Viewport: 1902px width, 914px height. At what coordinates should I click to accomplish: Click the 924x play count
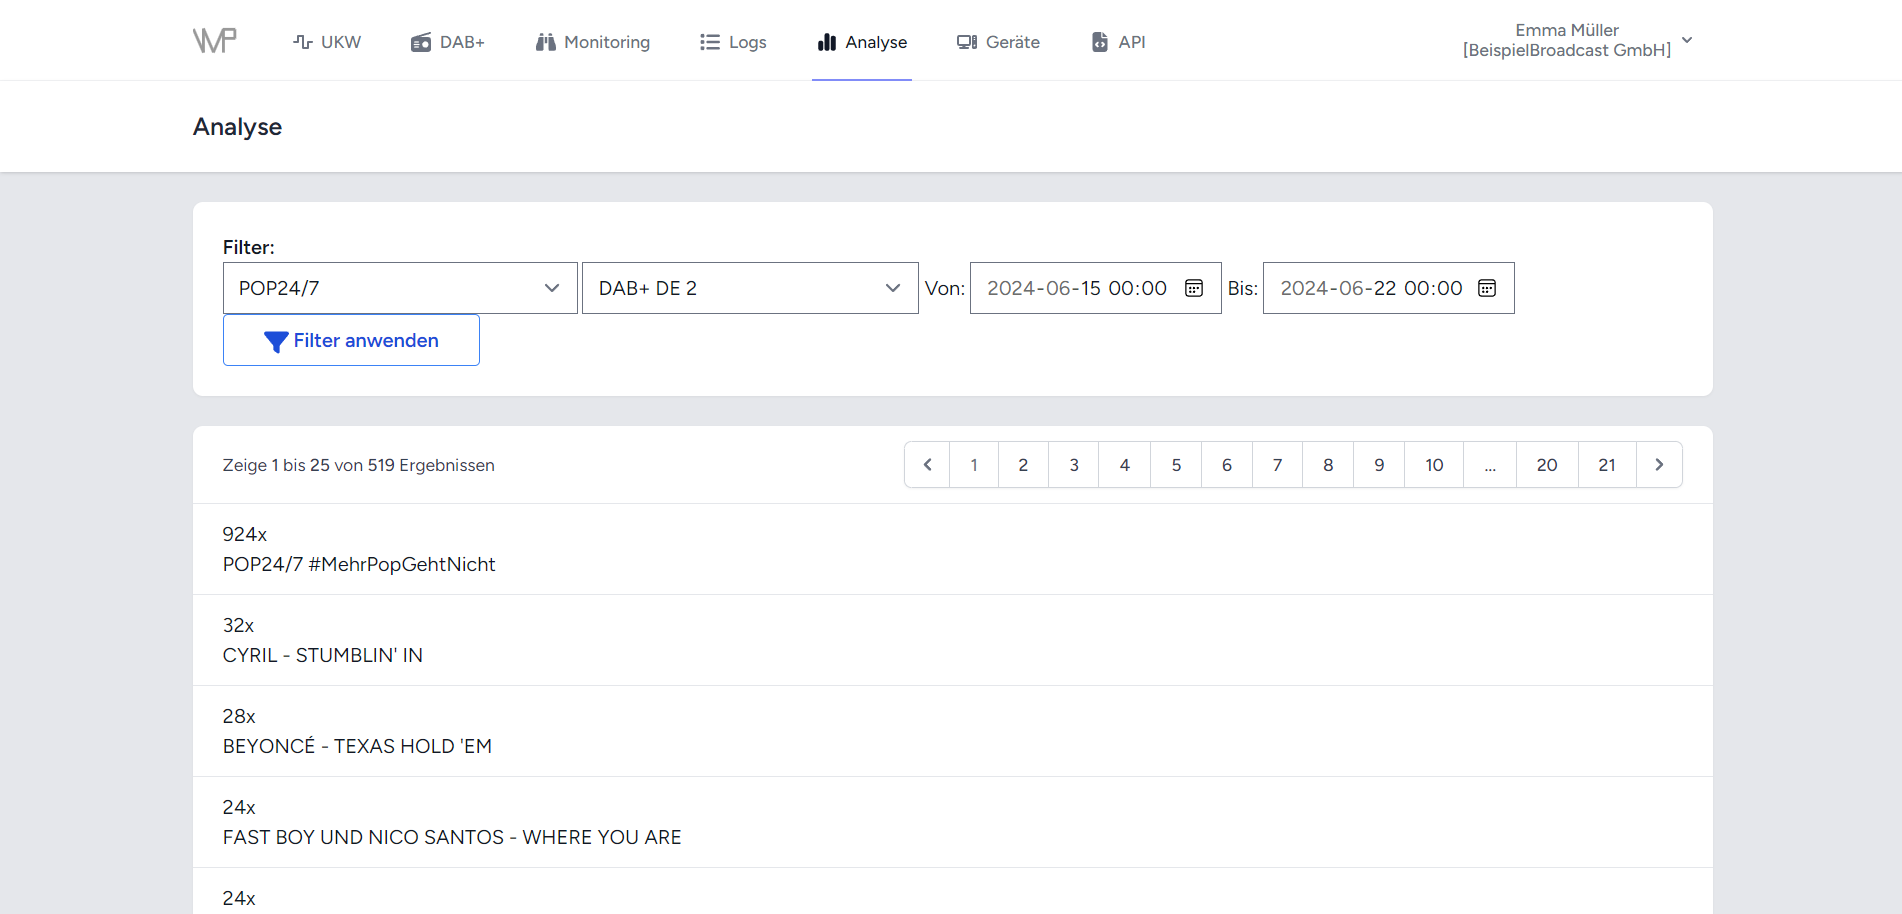tap(245, 534)
